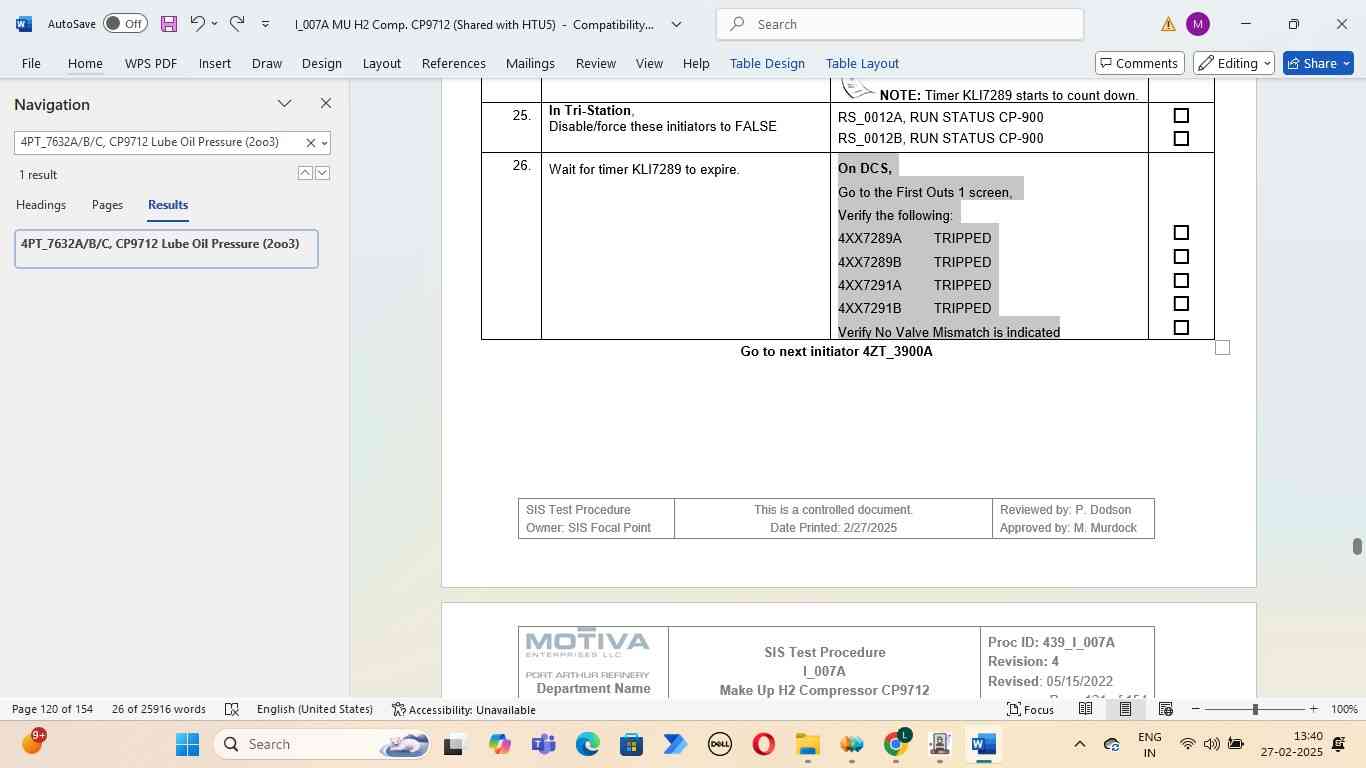The image size is (1366, 768).
Task: Open the Help tab
Action: tap(696, 63)
